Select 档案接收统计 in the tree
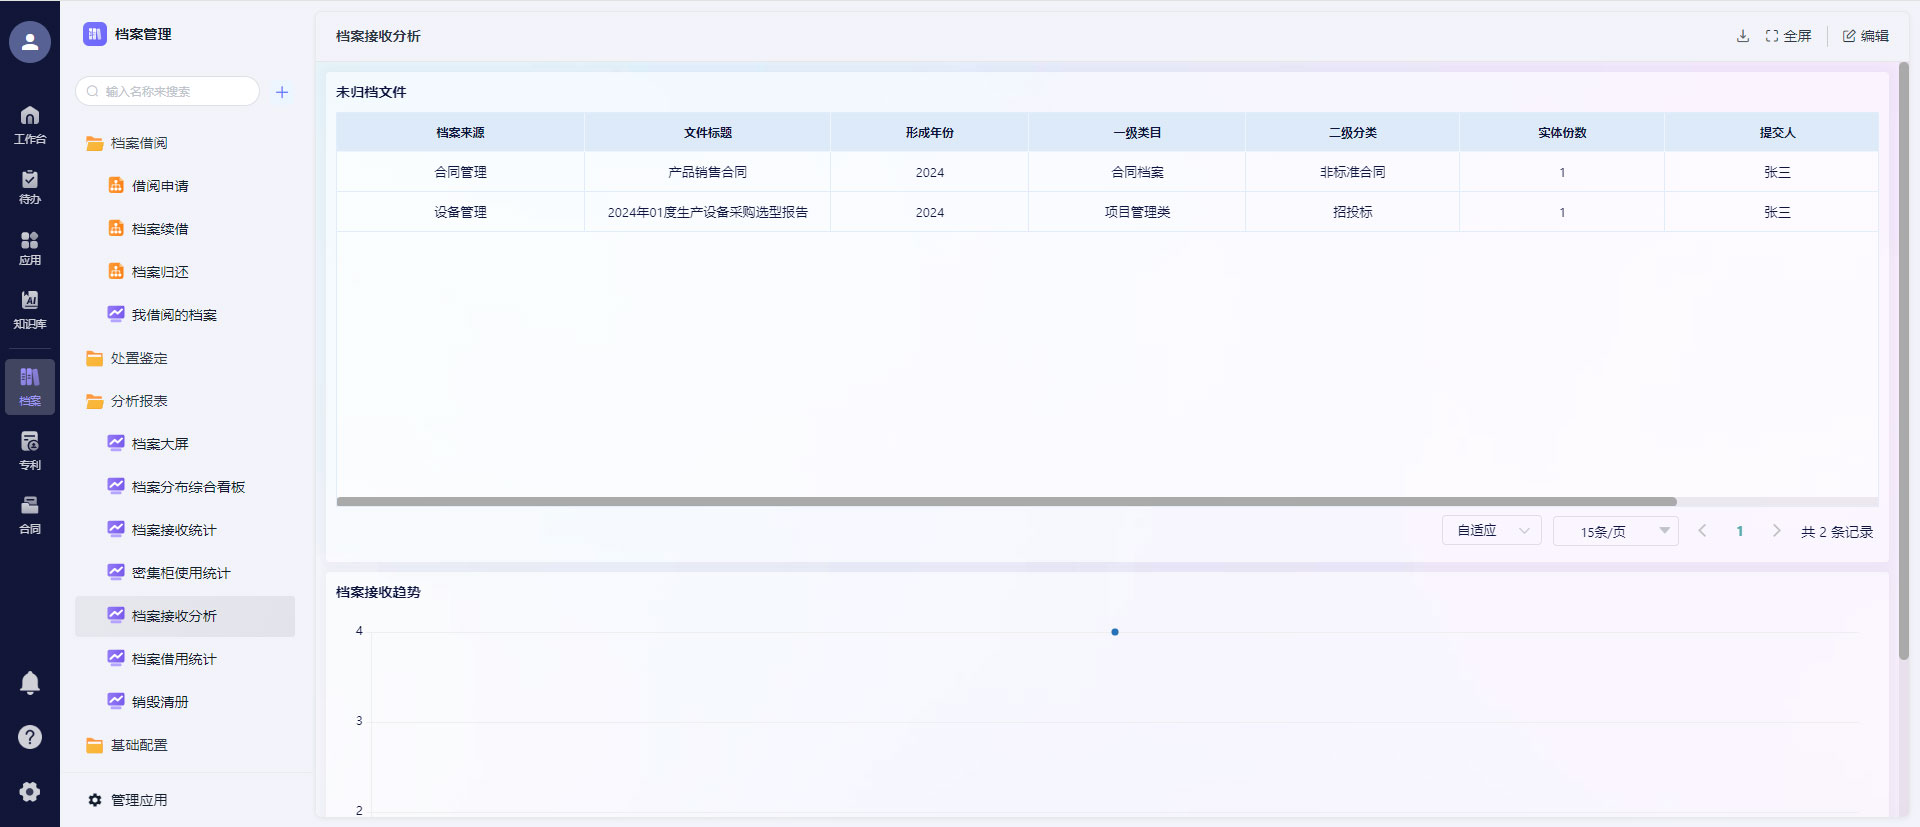Screen dimensions: 1920x827 [174, 530]
